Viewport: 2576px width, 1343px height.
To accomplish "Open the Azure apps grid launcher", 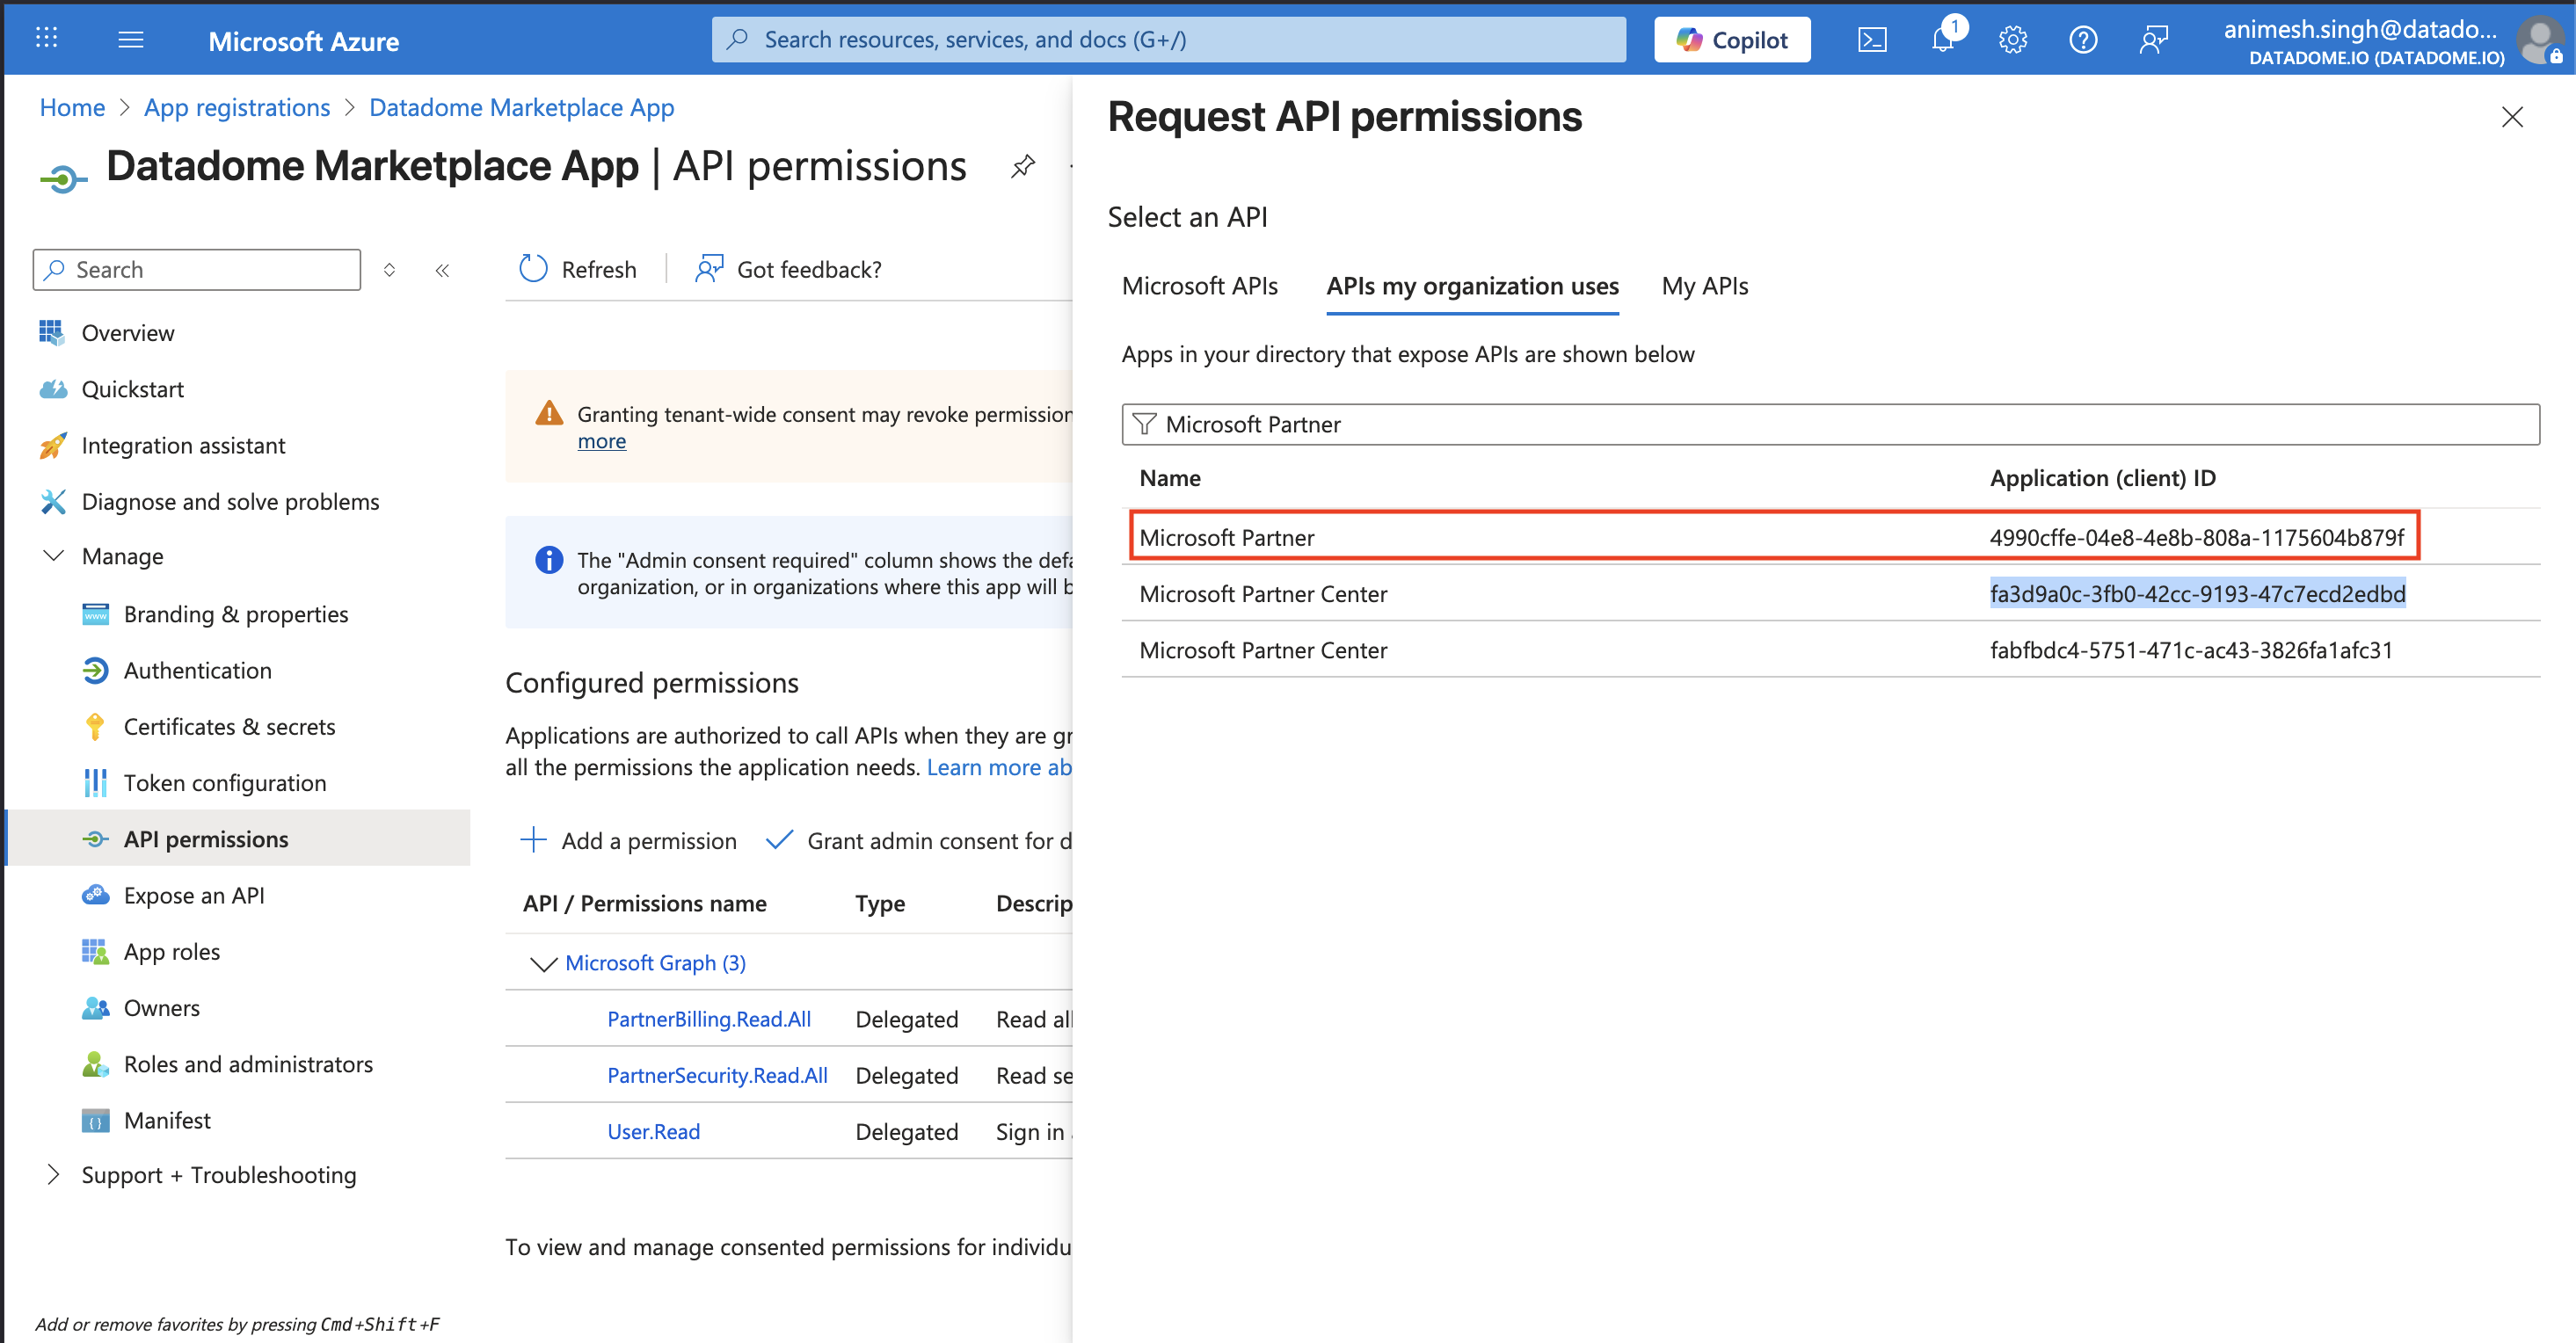I will tap(46, 39).
